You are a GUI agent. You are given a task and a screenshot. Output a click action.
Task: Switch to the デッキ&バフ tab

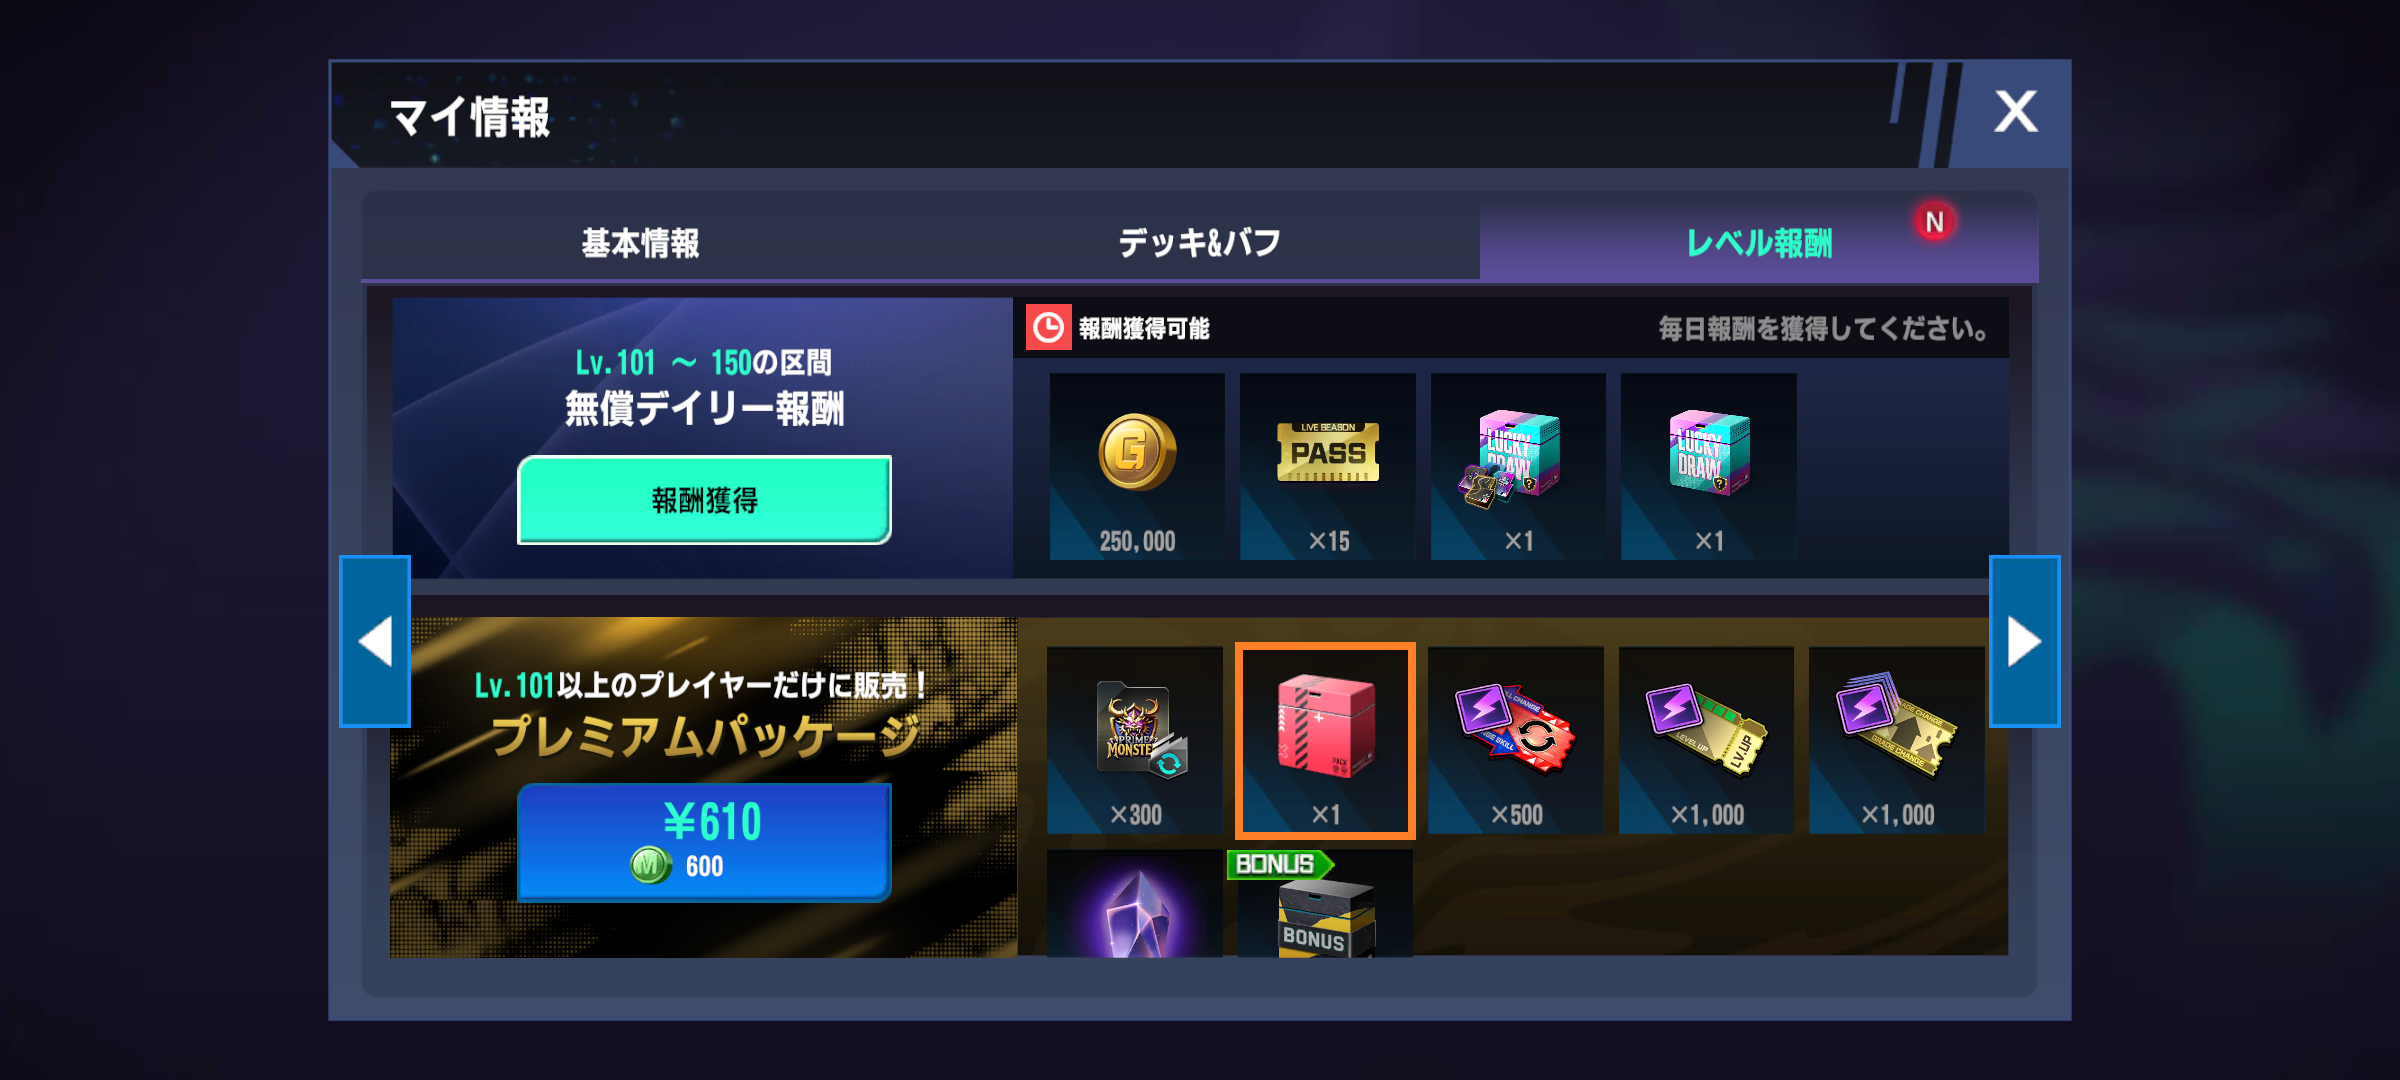click(x=1199, y=242)
